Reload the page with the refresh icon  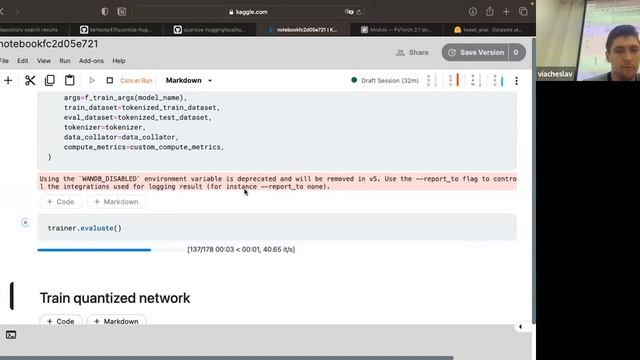point(359,12)
